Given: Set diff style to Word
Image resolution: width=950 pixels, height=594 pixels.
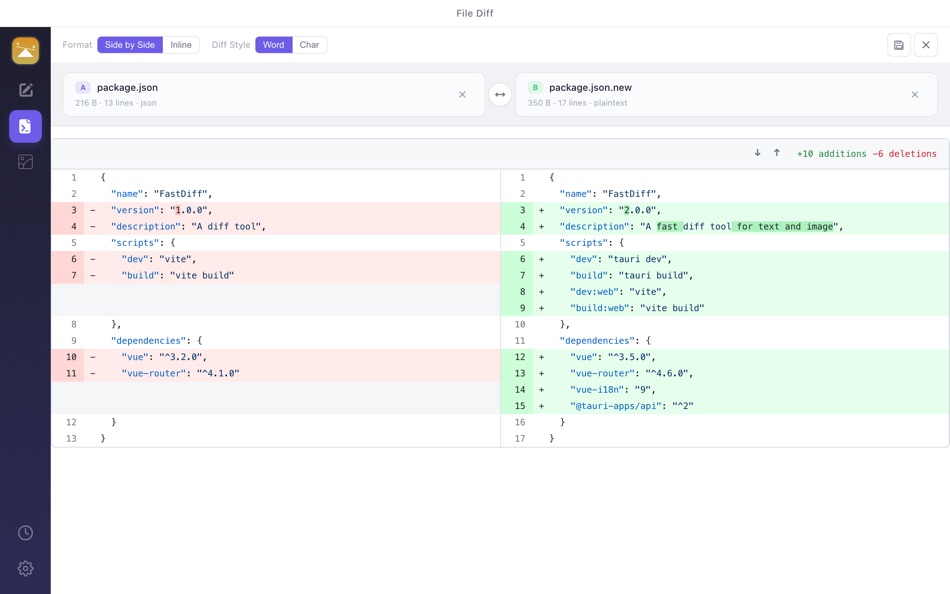Looking at the screenshot, I should 273,45.
